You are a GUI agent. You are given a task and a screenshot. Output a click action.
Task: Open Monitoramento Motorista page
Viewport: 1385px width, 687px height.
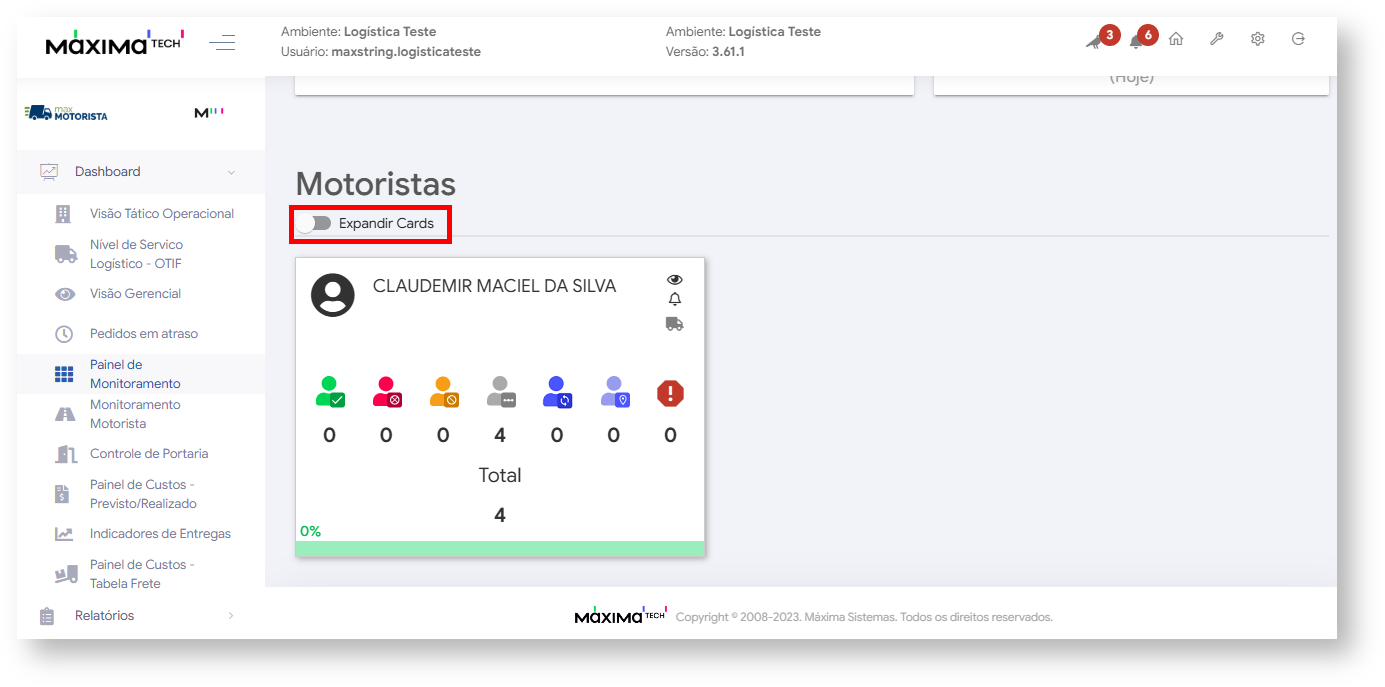pyautogui.click(x=135, y=414)
